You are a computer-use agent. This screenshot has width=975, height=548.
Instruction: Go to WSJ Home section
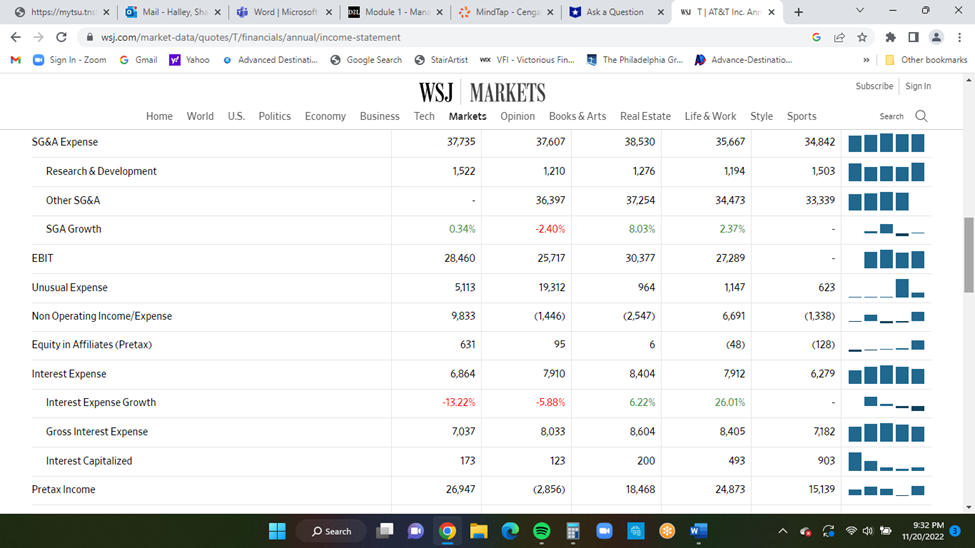point(159,116)
